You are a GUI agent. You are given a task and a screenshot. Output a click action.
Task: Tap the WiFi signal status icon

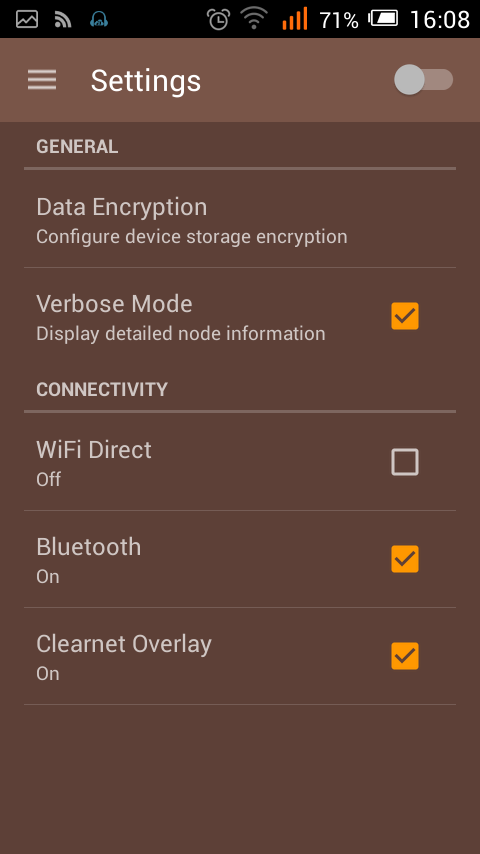pyautogui.click(x=253, y=19)
